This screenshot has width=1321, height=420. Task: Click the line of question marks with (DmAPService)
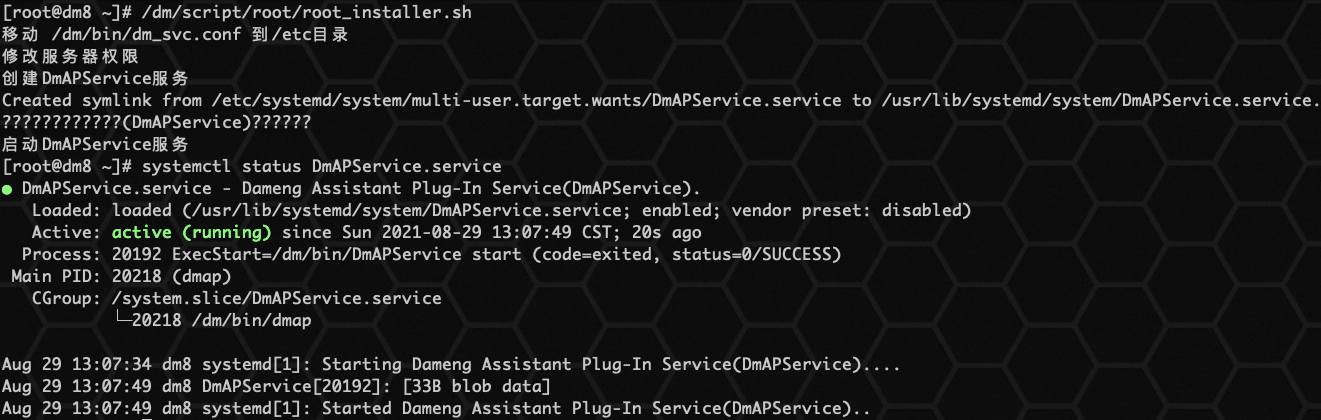157,122
